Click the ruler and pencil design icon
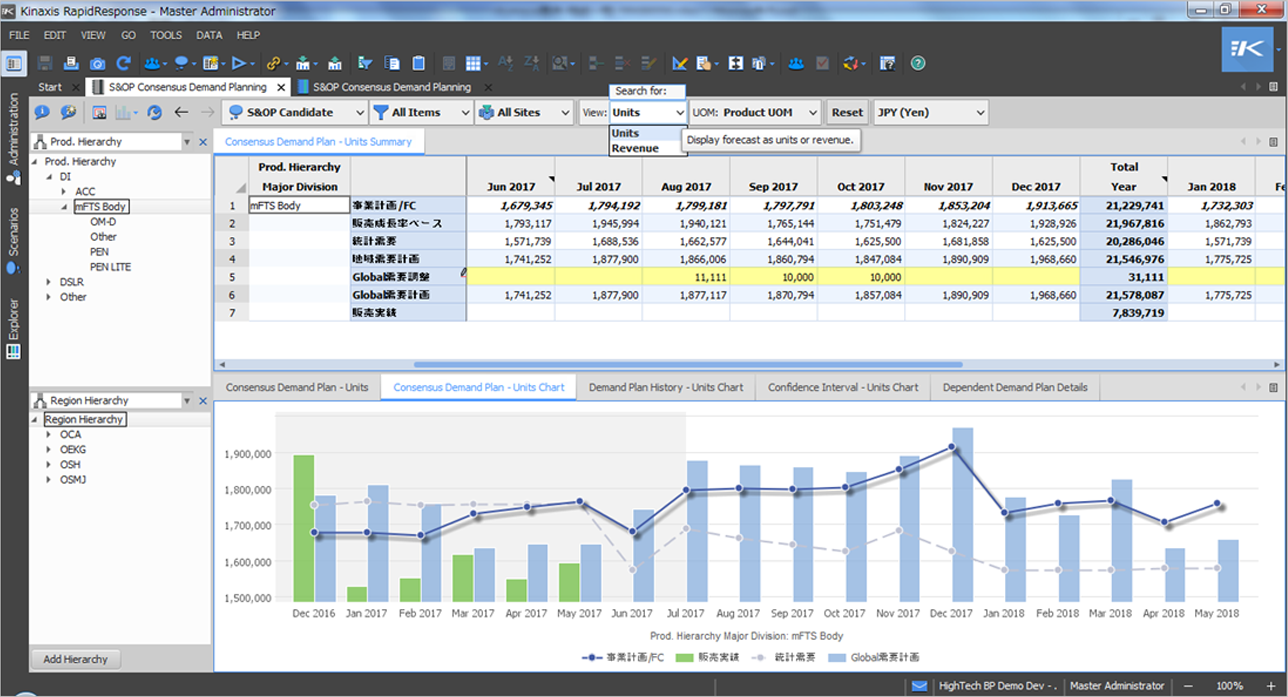The image size is (1288, 697). click(x=680, y=63)
